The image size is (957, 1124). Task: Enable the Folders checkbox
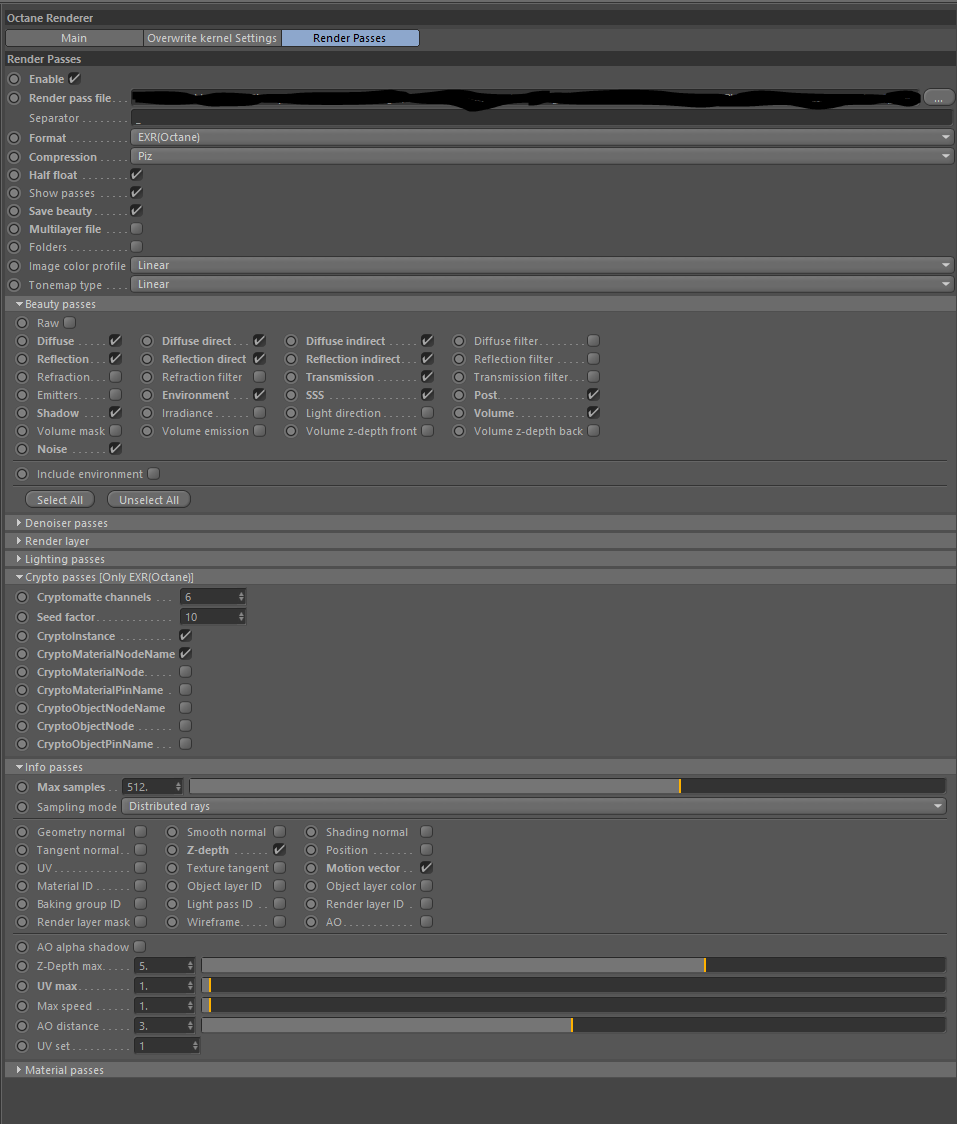(x=136, y=247)
